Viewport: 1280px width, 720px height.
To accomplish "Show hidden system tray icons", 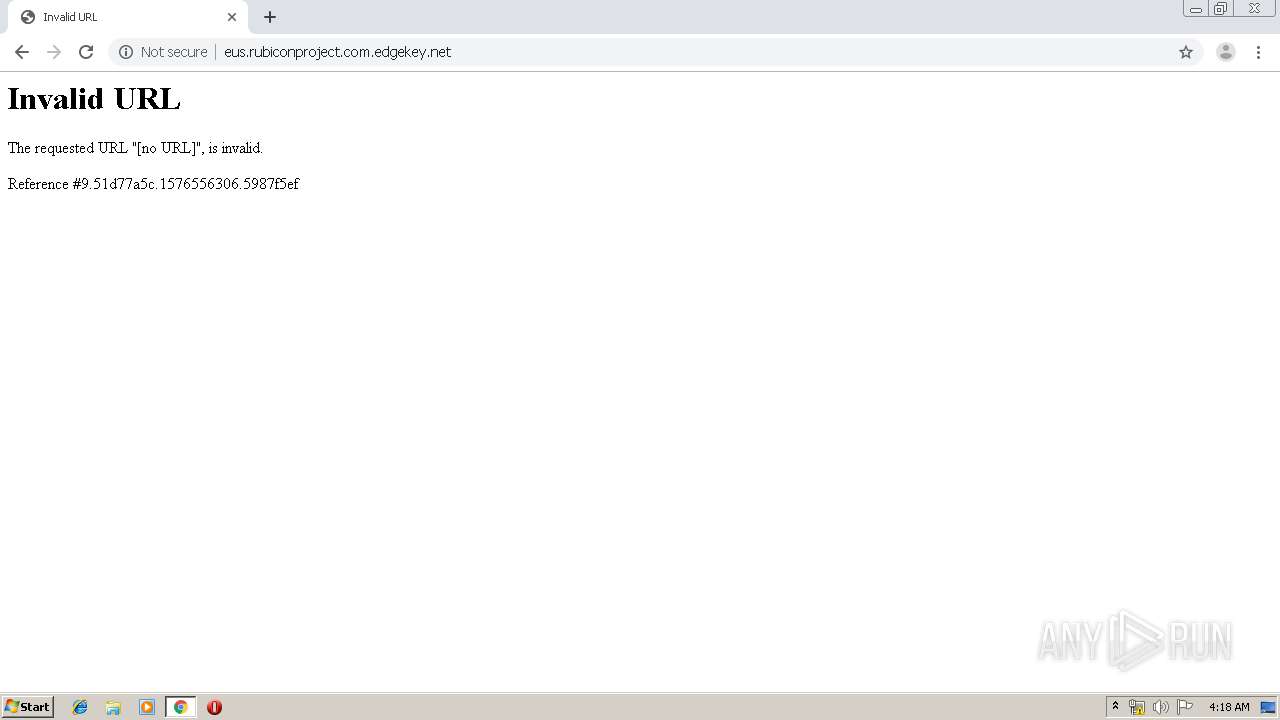I will coord(1116,707).
